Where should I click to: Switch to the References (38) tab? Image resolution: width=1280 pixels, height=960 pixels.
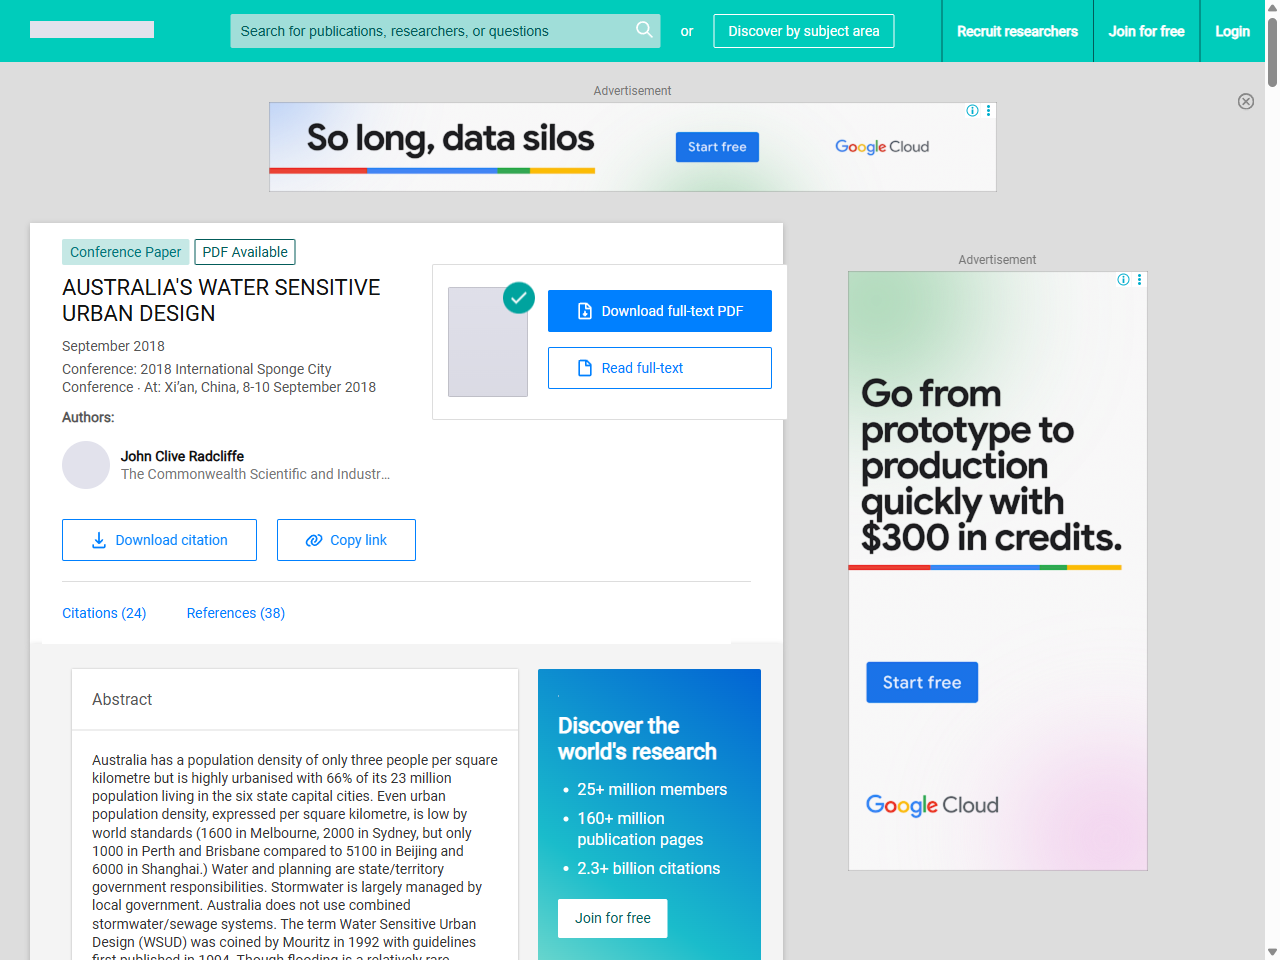(x=236, y=613)
